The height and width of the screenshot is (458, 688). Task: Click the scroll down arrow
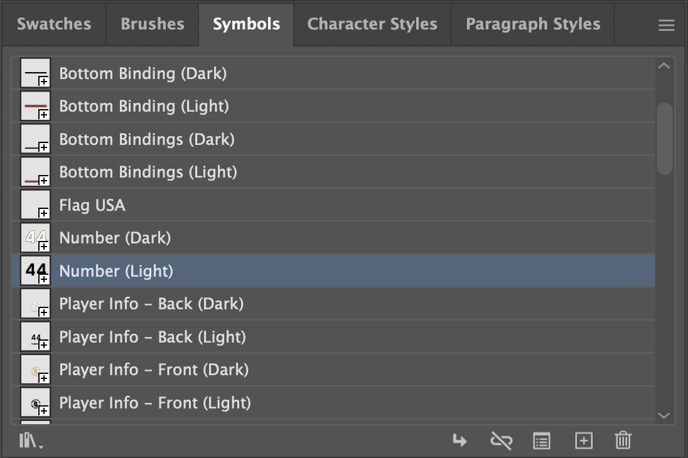(664, 415)
